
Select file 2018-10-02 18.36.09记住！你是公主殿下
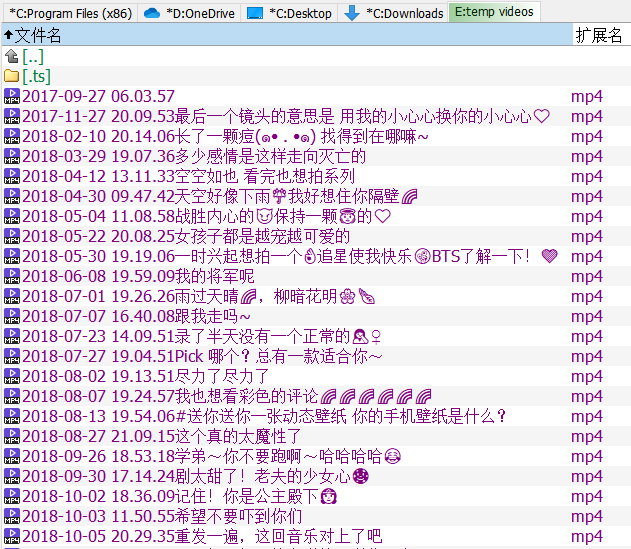(179, 496)
